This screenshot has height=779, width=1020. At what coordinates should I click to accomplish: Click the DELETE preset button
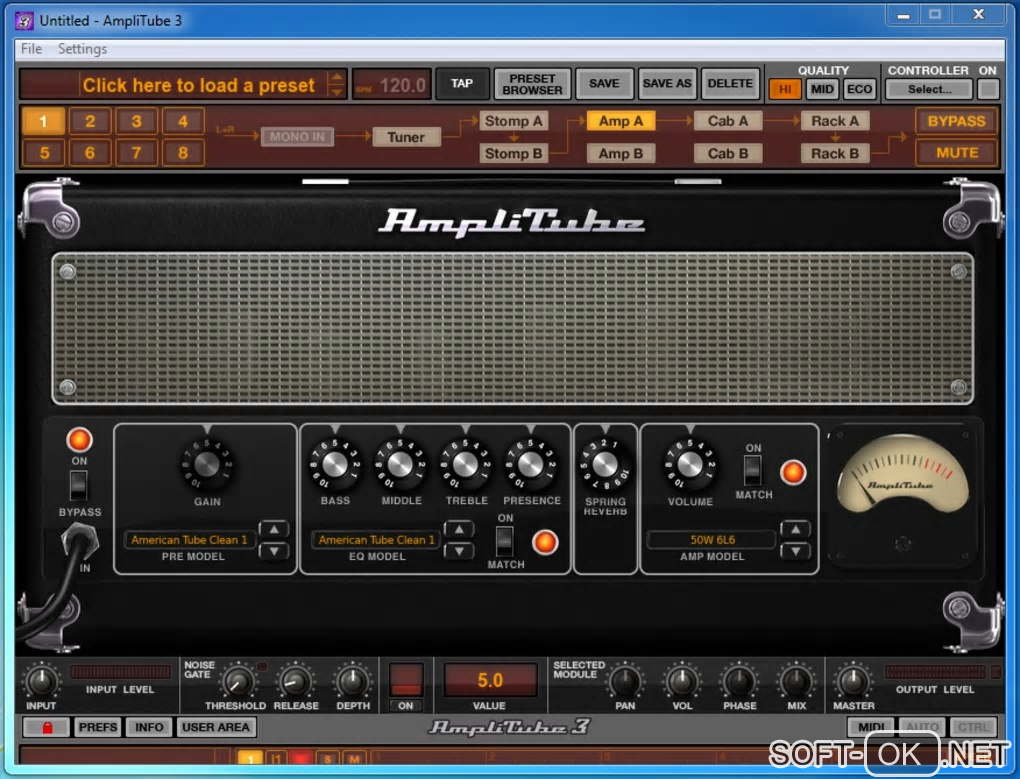click(x=730, y=84)
